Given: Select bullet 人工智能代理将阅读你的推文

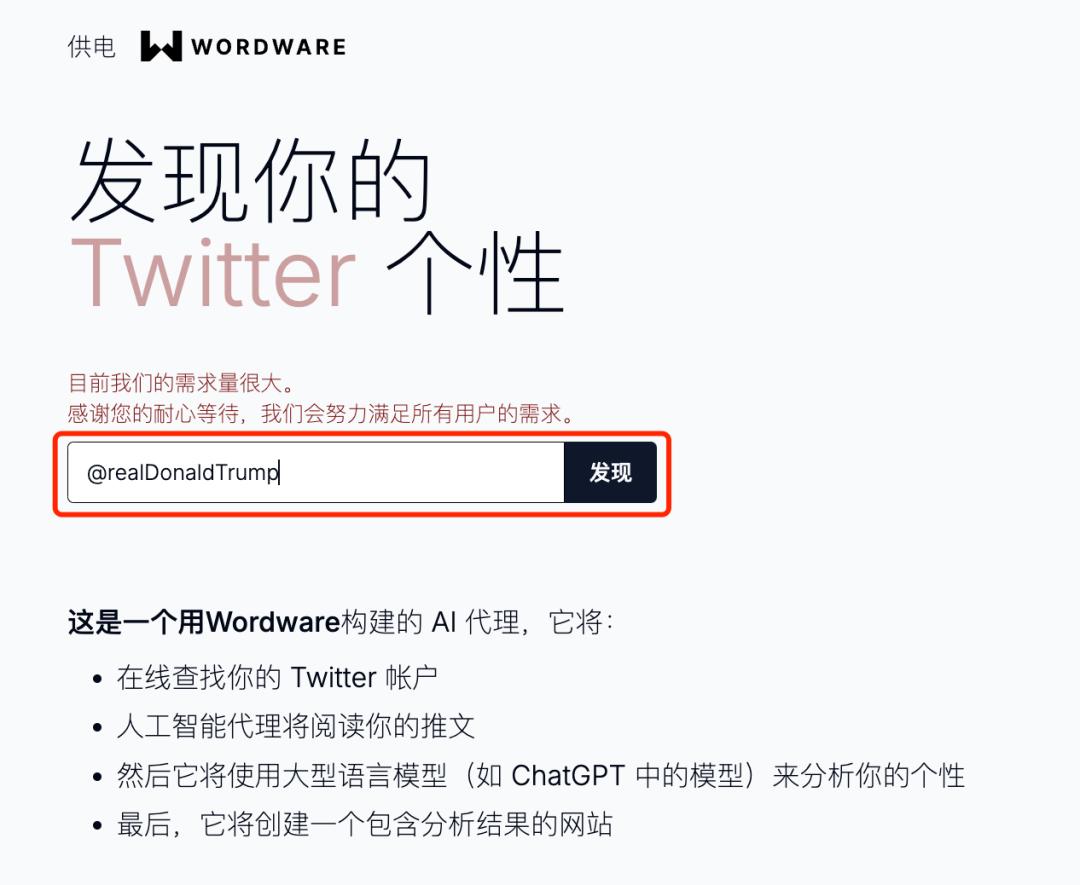Looking at the screenshot, I should coord(295,727).
